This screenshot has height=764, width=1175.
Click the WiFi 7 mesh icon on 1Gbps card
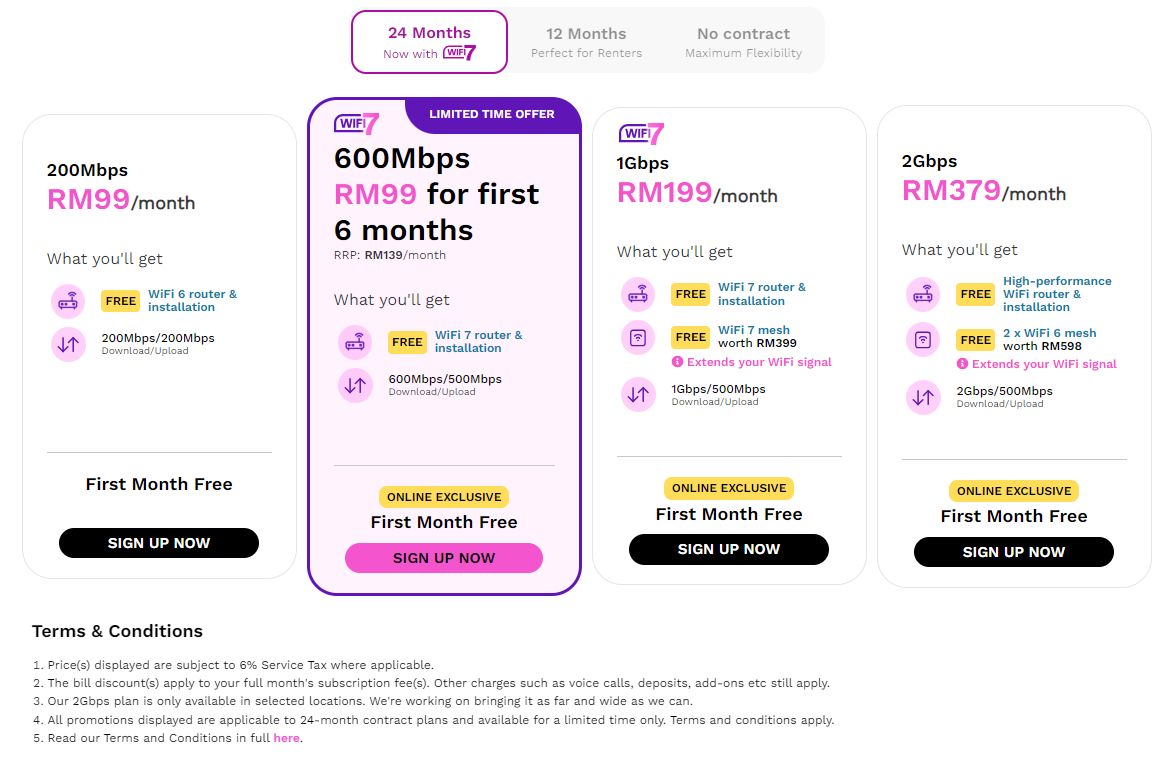click(638, 337)
